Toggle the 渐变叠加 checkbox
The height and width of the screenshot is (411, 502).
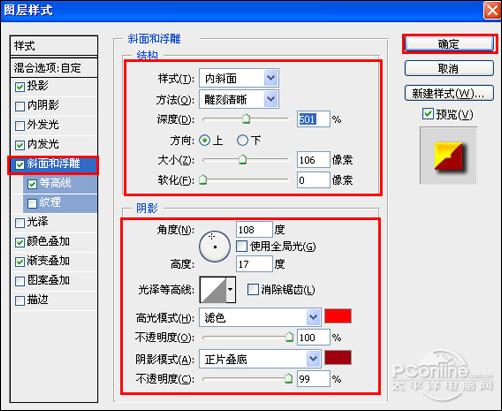pyautogui.click(x=20, y=262)
